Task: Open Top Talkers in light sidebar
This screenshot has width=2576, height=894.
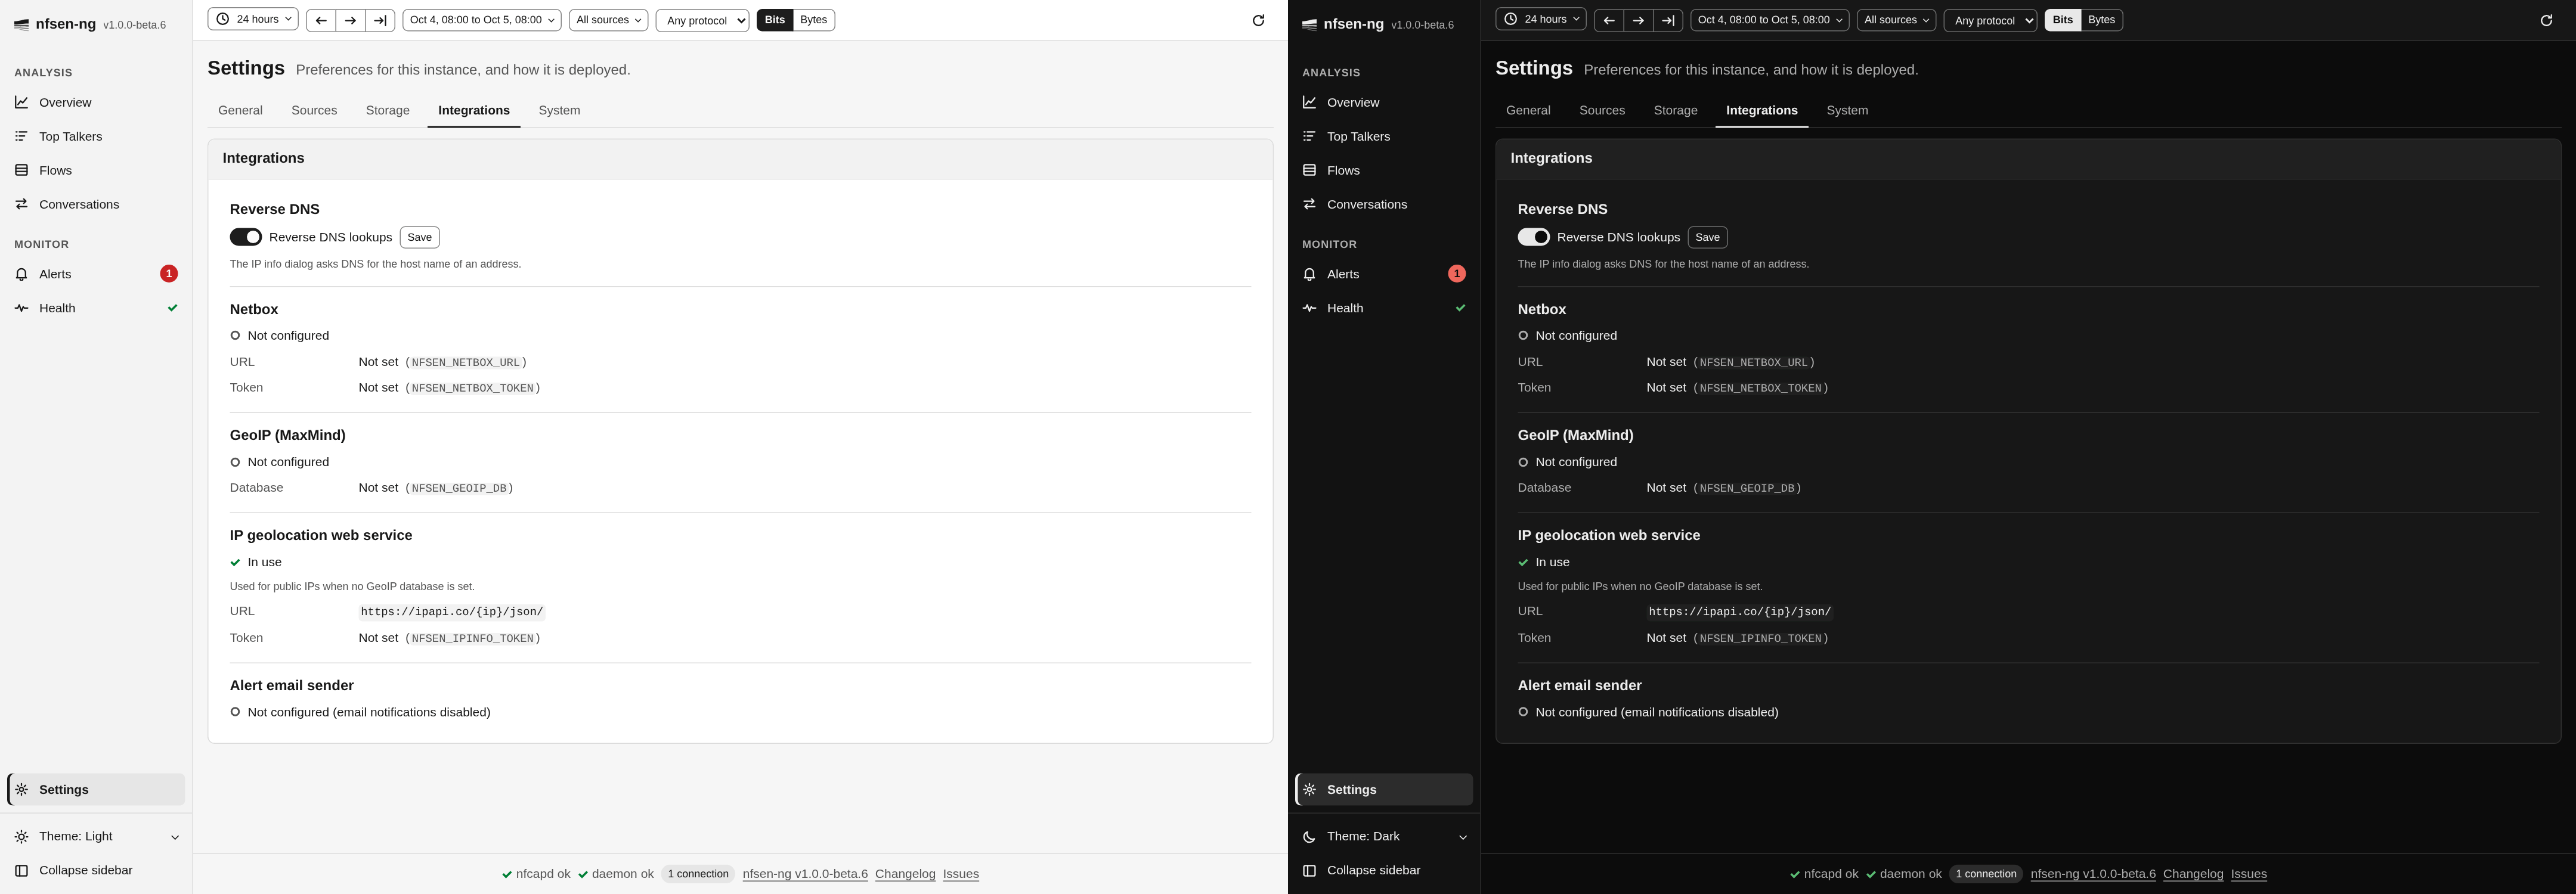Action: coord(96,136)
